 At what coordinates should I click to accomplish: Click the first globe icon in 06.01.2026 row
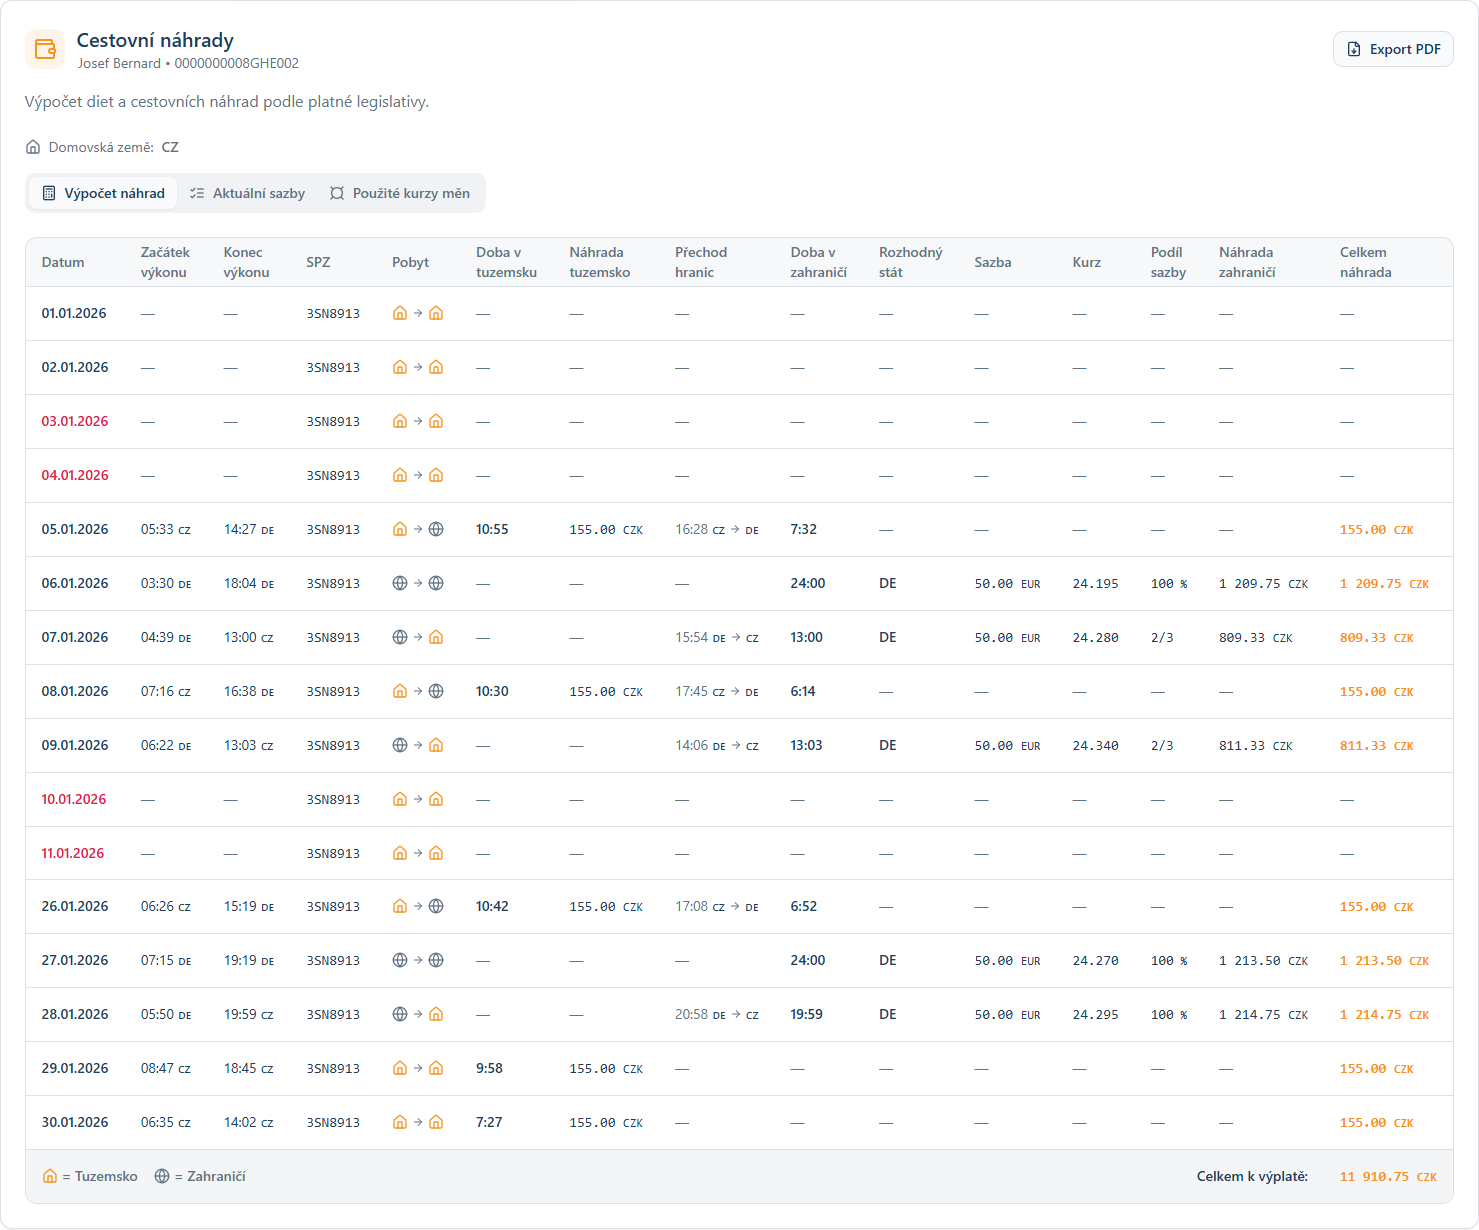coord(400,583)
